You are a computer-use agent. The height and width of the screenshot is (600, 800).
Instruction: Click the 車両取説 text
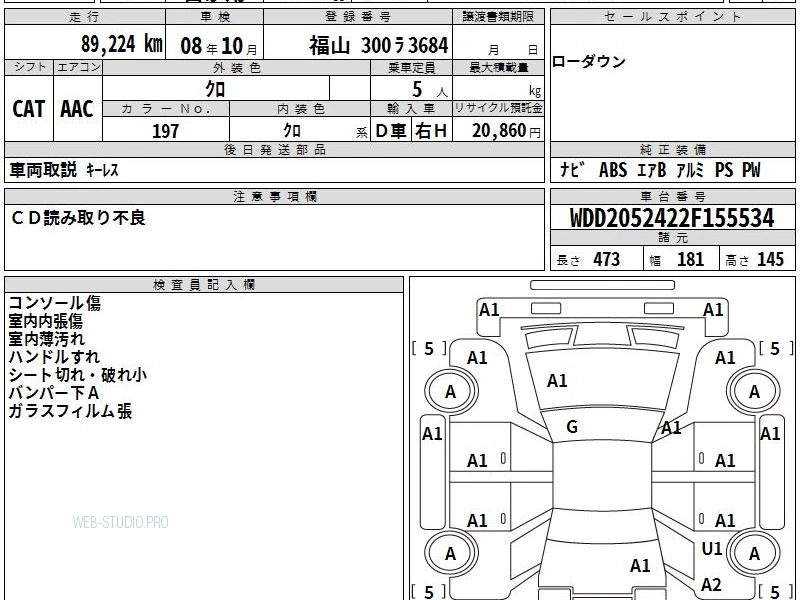point(43,170)
